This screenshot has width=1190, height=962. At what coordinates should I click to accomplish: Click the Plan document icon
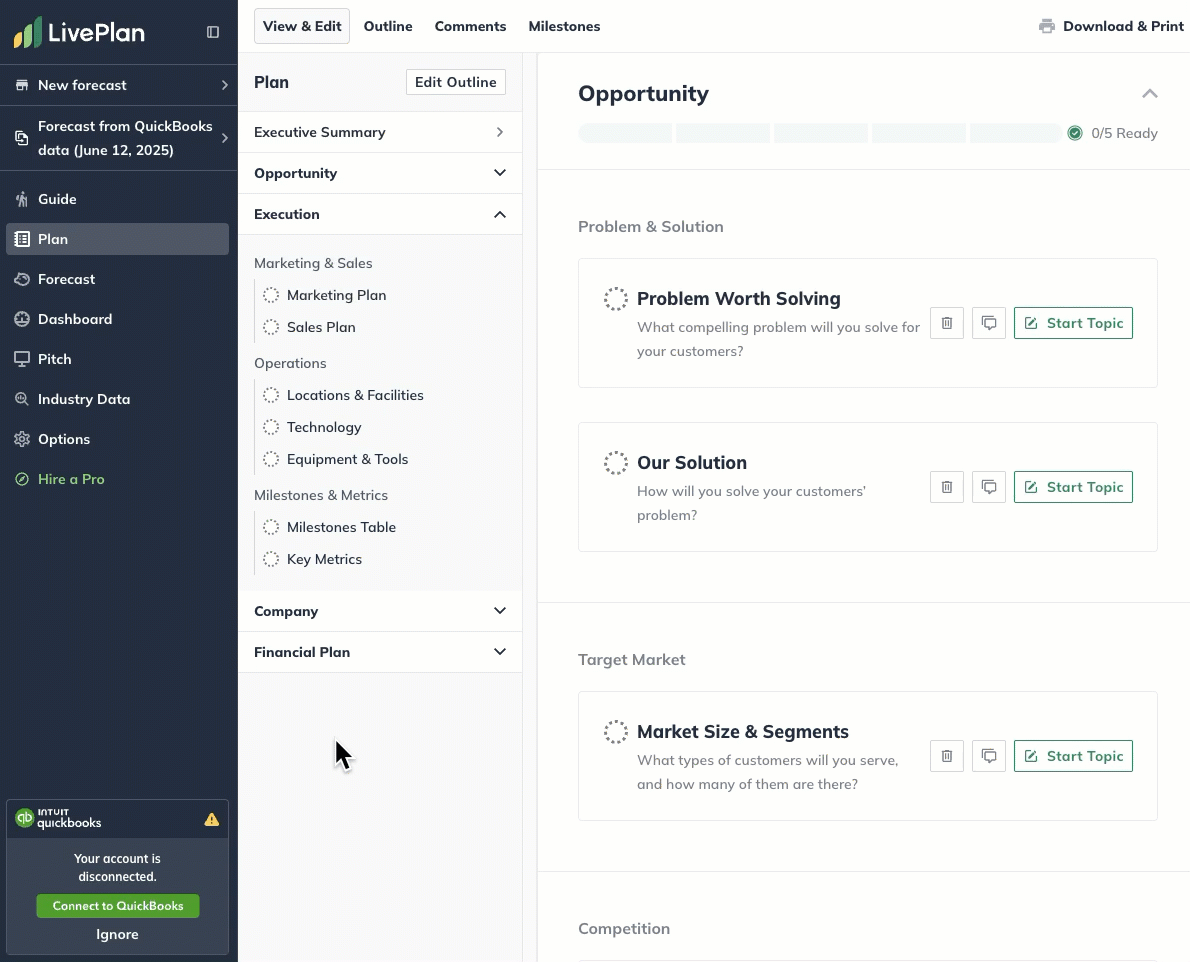(22, 239)
